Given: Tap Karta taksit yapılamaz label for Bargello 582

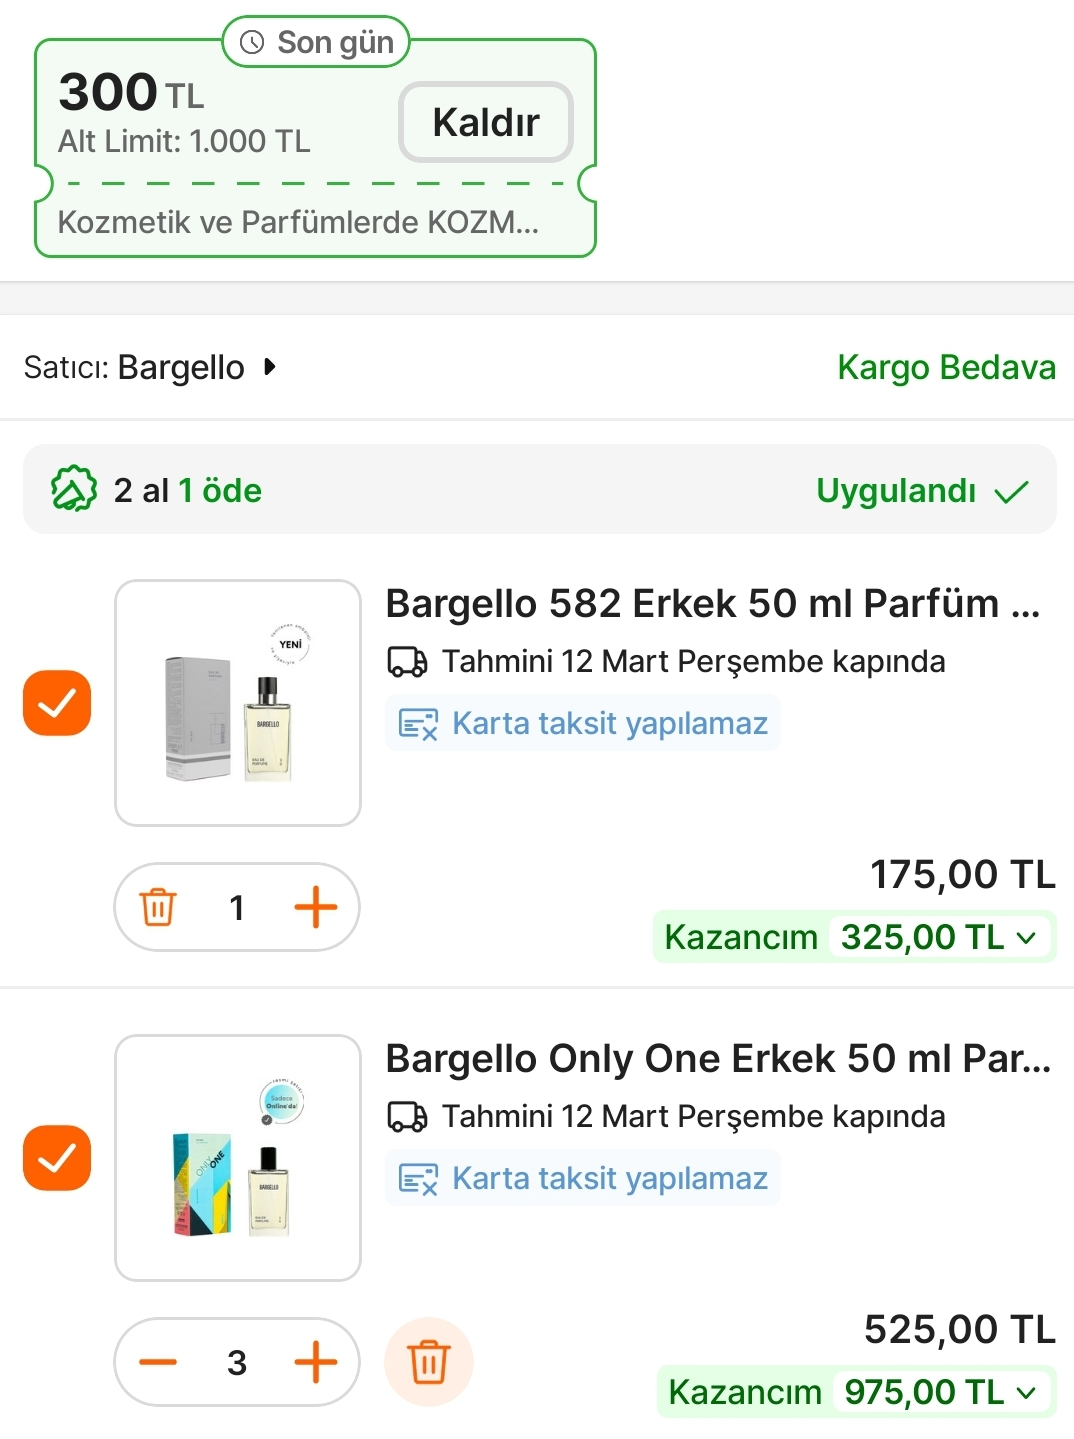Looking at the screenshot, I should [x=609, y=723].
